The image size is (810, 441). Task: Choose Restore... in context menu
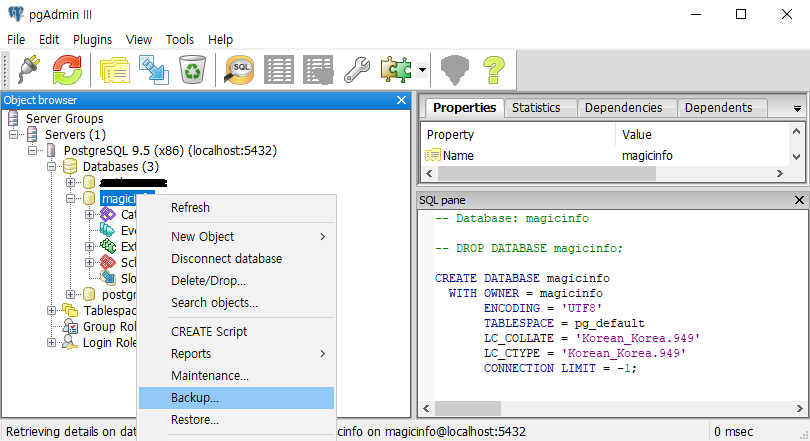point(237,420)
